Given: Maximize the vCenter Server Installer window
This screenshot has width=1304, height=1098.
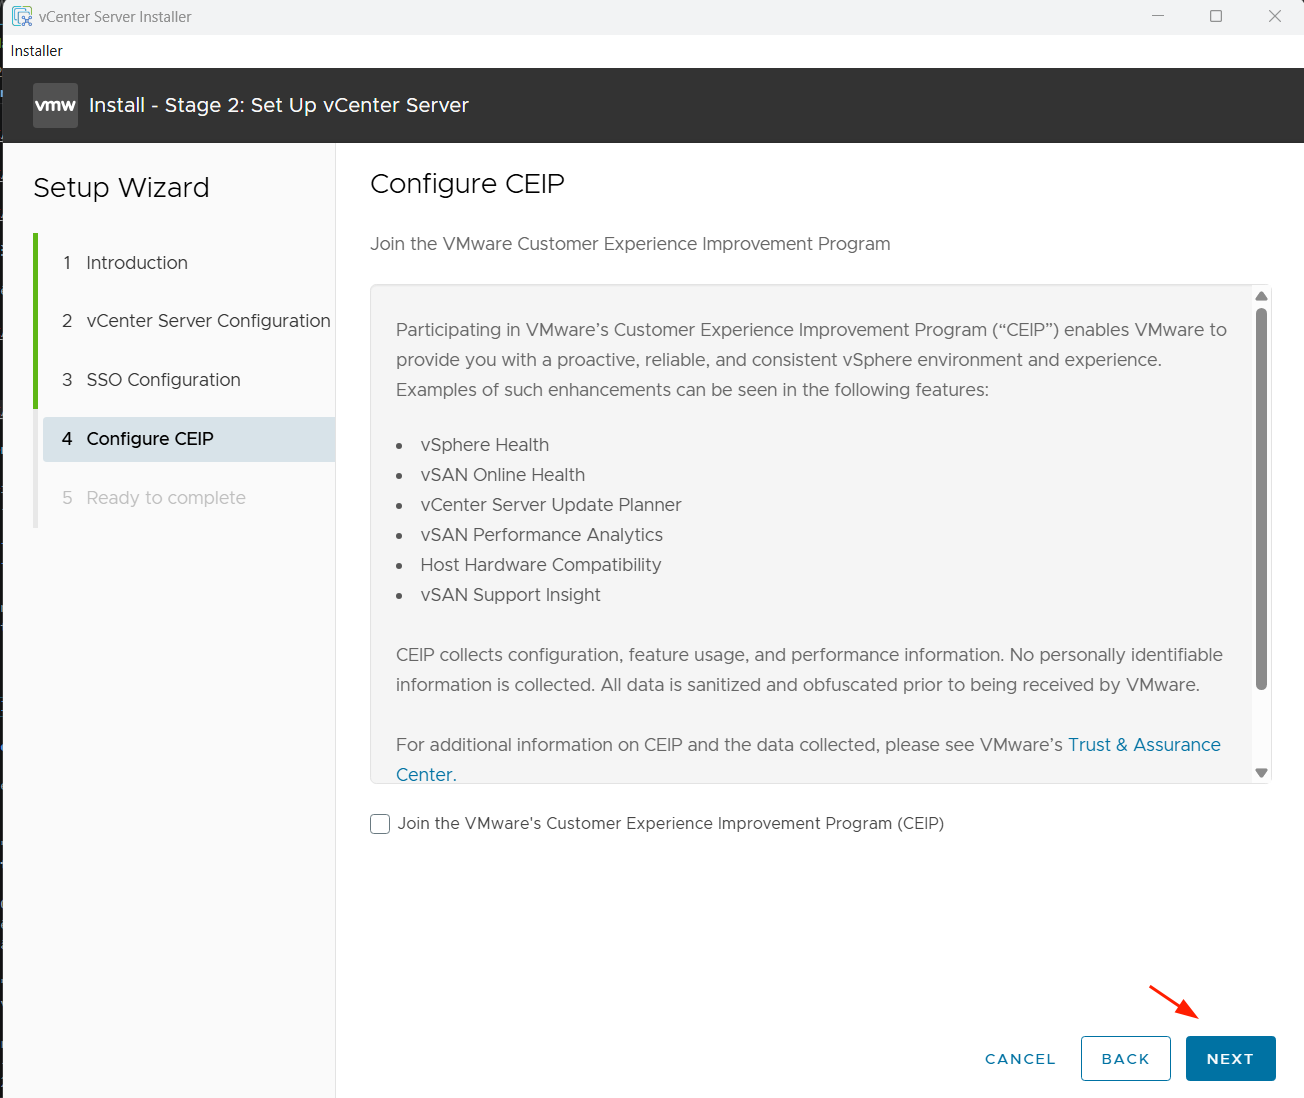Looking at the screenshot, I should click(x=1216, y=16).
